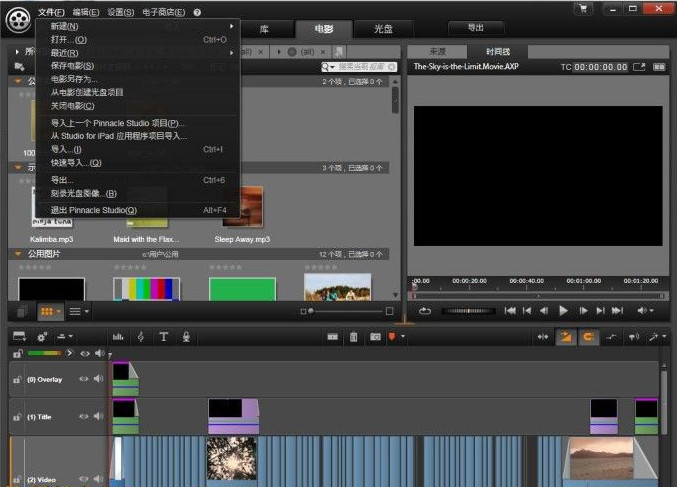677x487 pixels.
Task: Click the voice-over microphone icon
Action: pyautogui.click(x=187, y=337)
